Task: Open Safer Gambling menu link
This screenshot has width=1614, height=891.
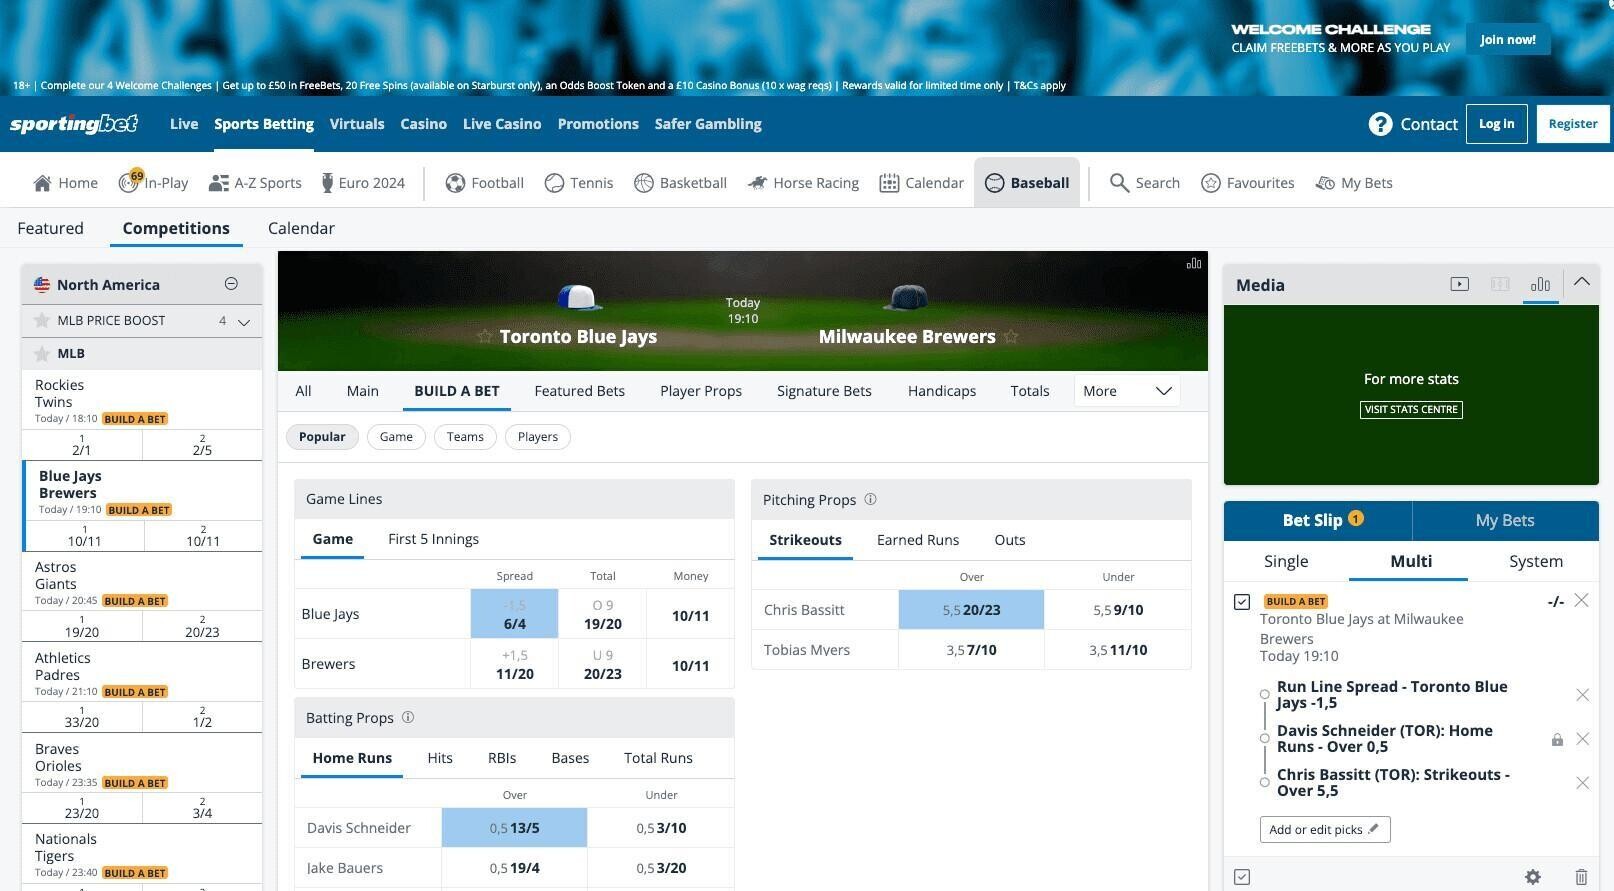Action: (708, 124)
